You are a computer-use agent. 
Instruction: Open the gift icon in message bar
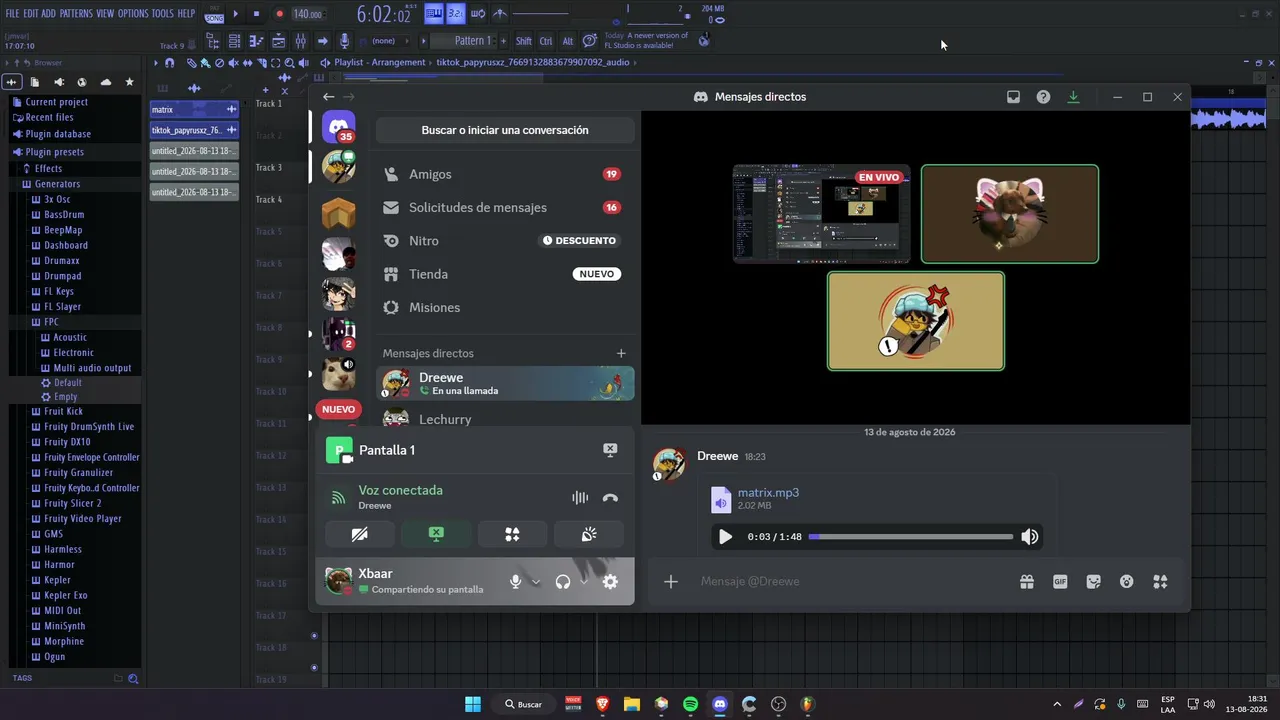tap(1027, 581)
